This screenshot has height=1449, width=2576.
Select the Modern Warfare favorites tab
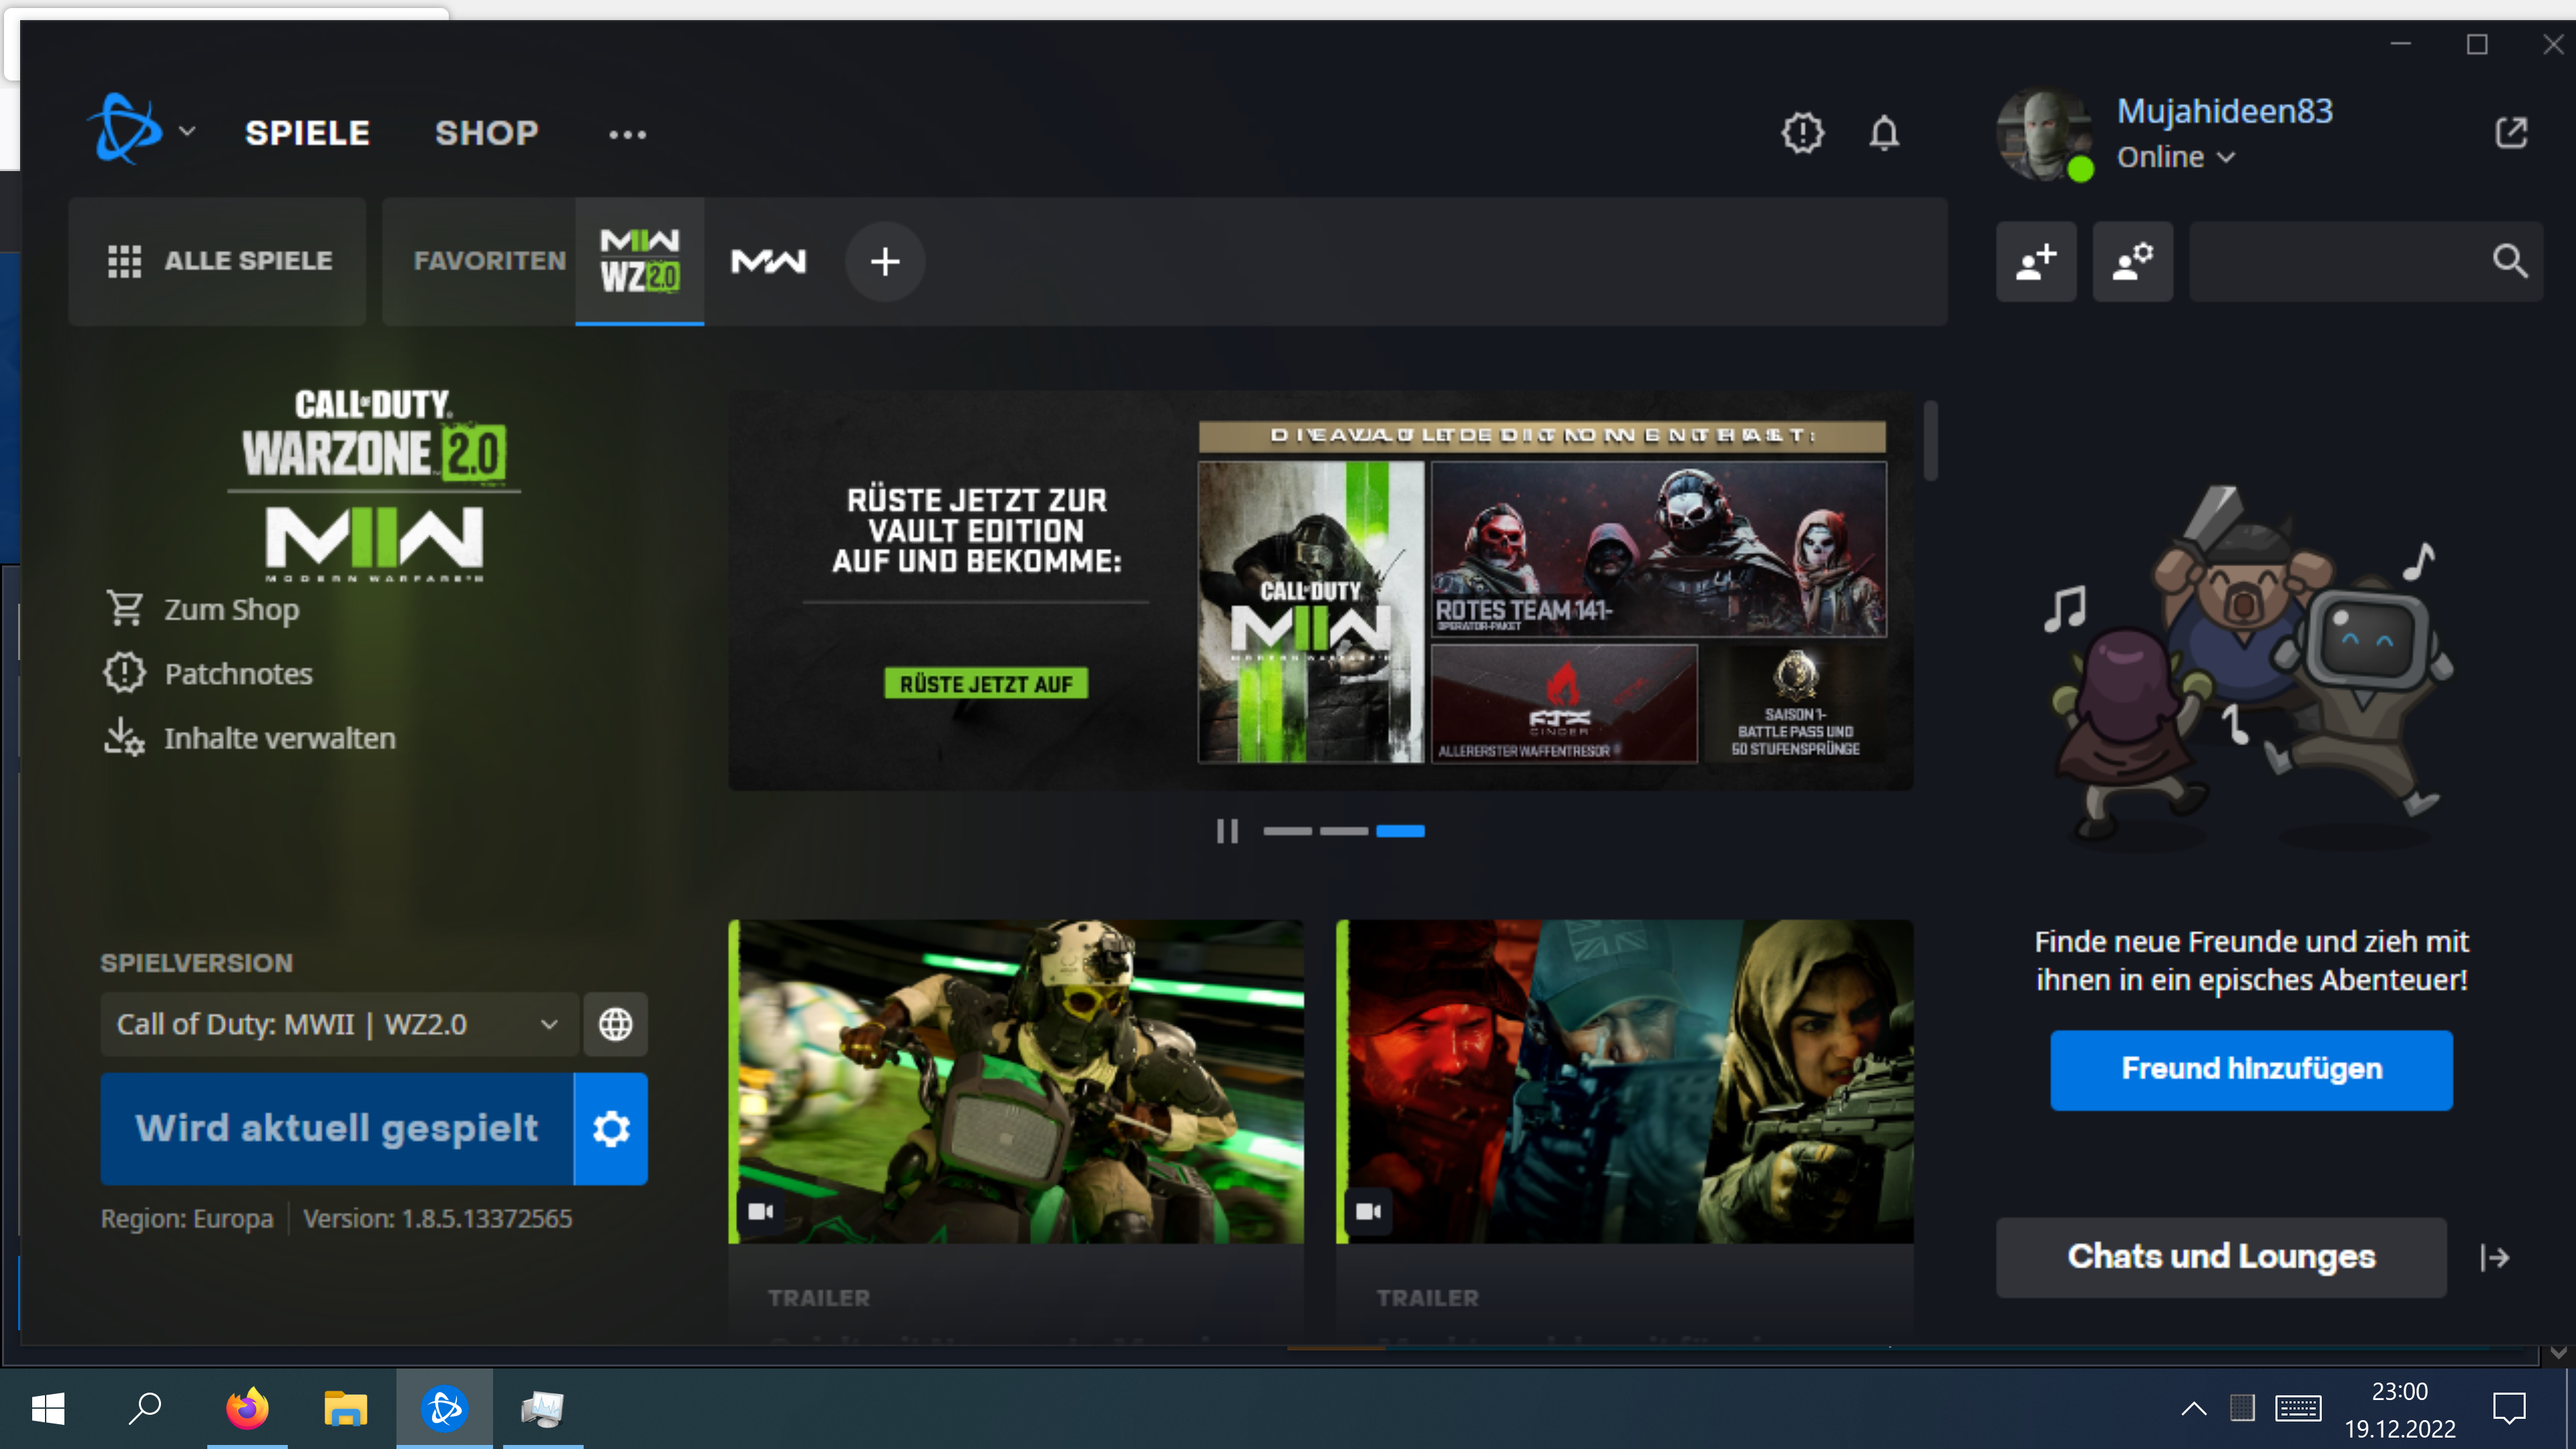click(x=768, y=262)
